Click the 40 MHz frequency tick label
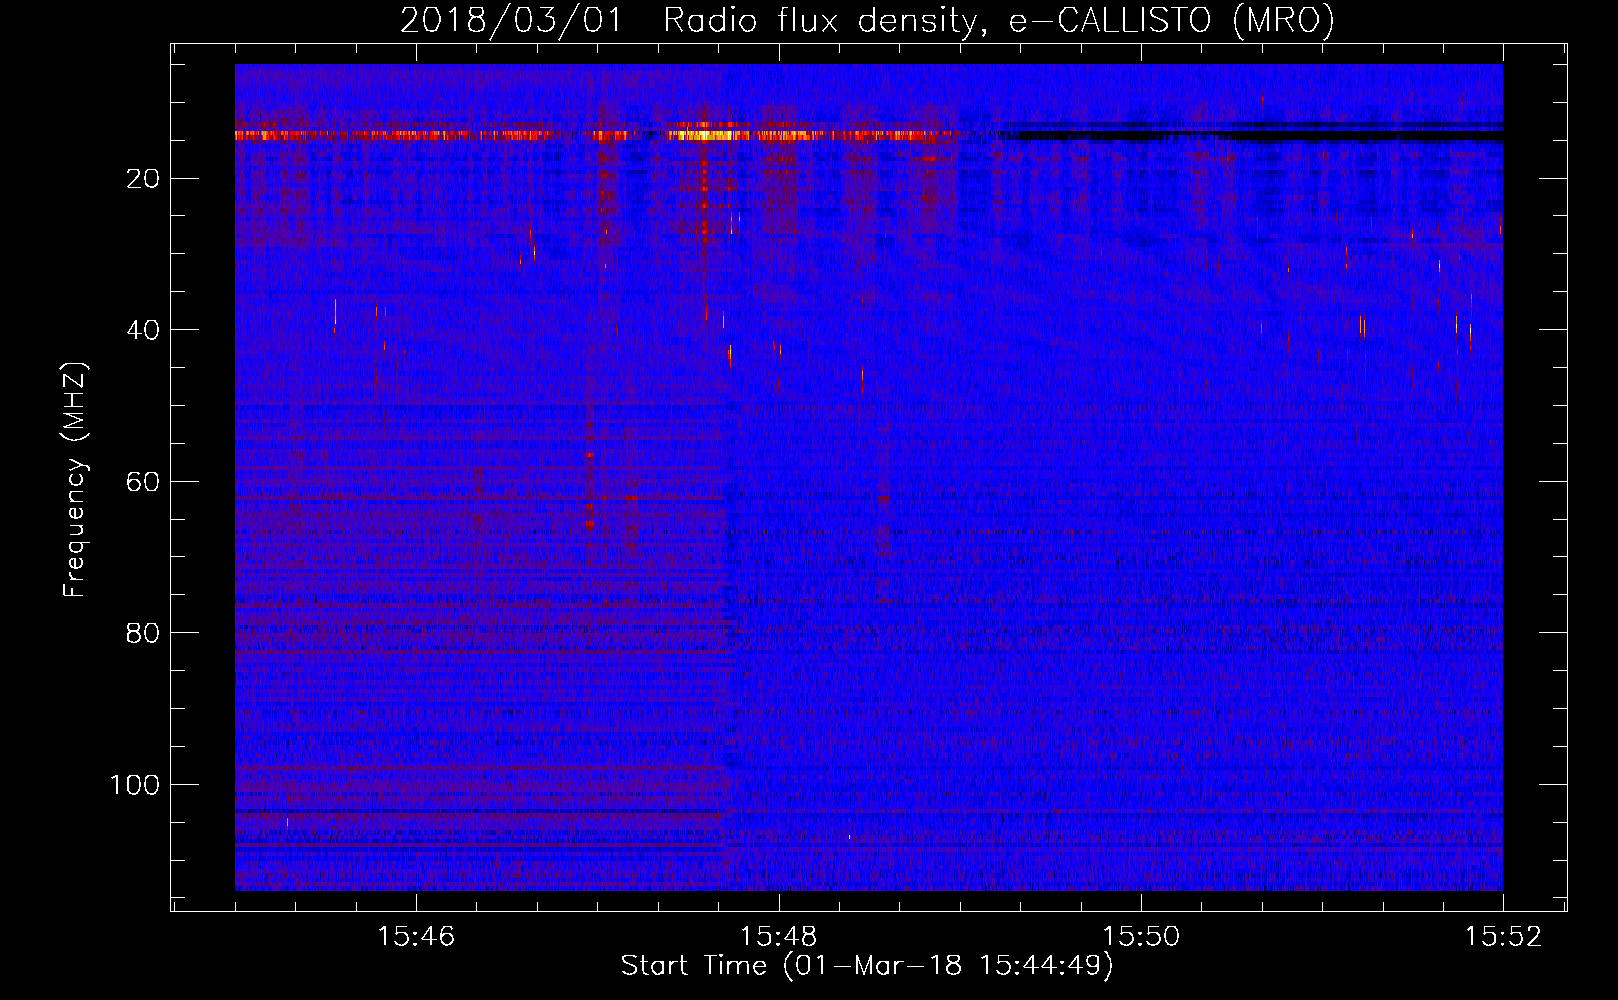Screen dimensions: 1618x1000 [144, 330]
